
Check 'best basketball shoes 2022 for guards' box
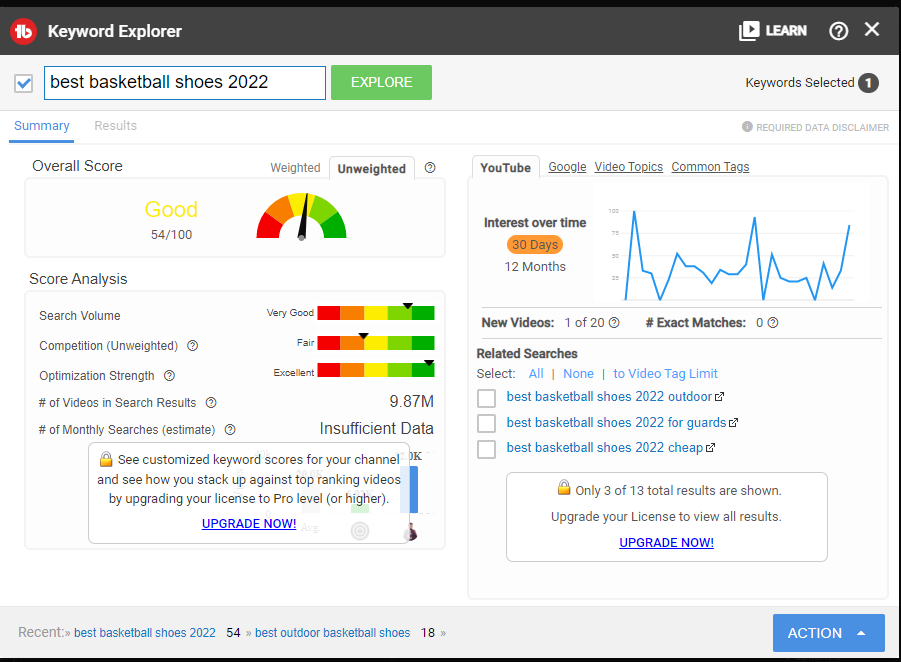486,423
